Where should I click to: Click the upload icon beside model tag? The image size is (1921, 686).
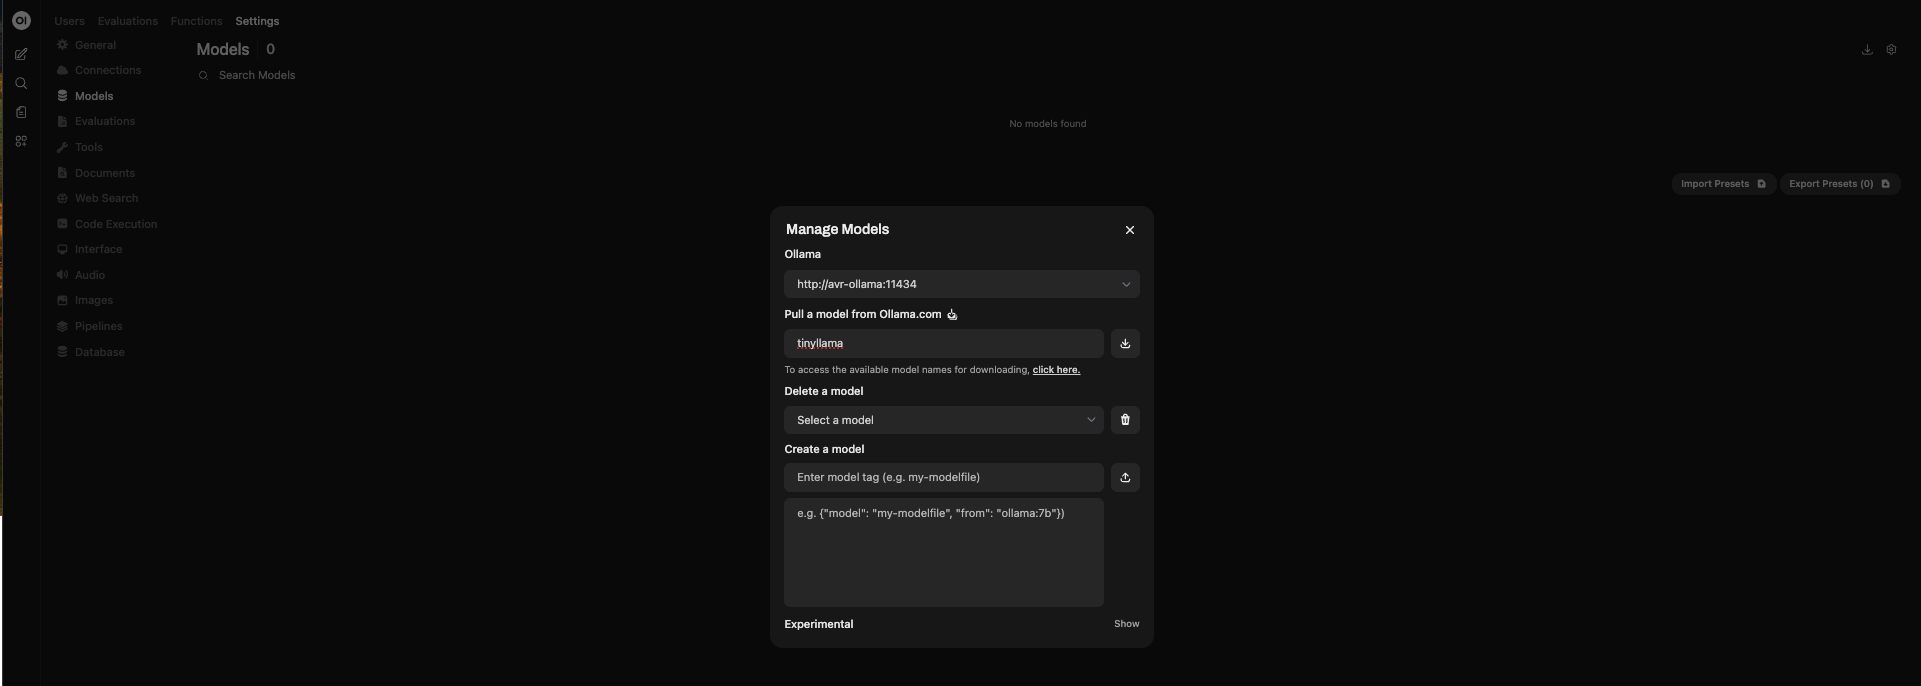tap(1125, 478)
